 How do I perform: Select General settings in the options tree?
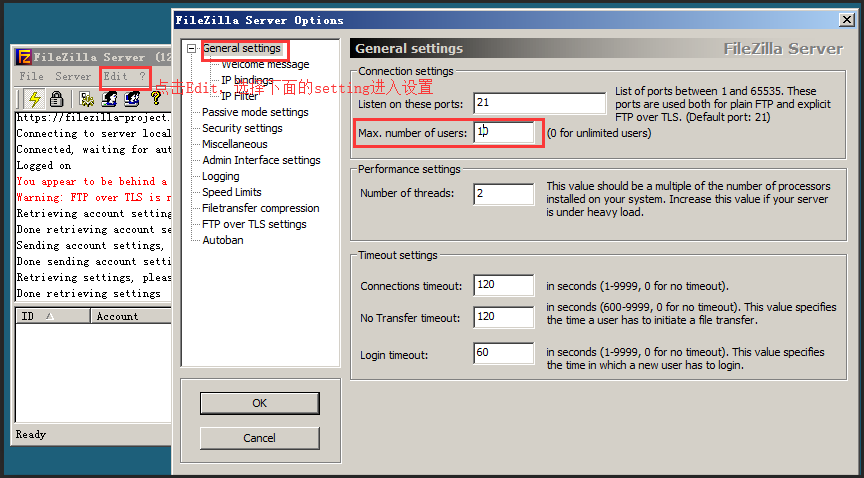pos(242,49)
